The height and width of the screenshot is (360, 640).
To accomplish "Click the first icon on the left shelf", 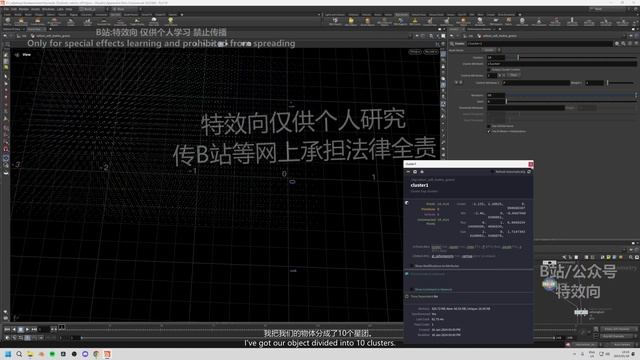I will pos(8,21).
